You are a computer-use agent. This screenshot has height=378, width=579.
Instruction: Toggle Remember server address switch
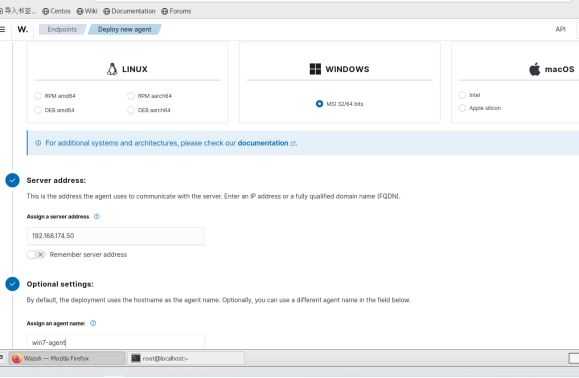(x=36, y=254)
